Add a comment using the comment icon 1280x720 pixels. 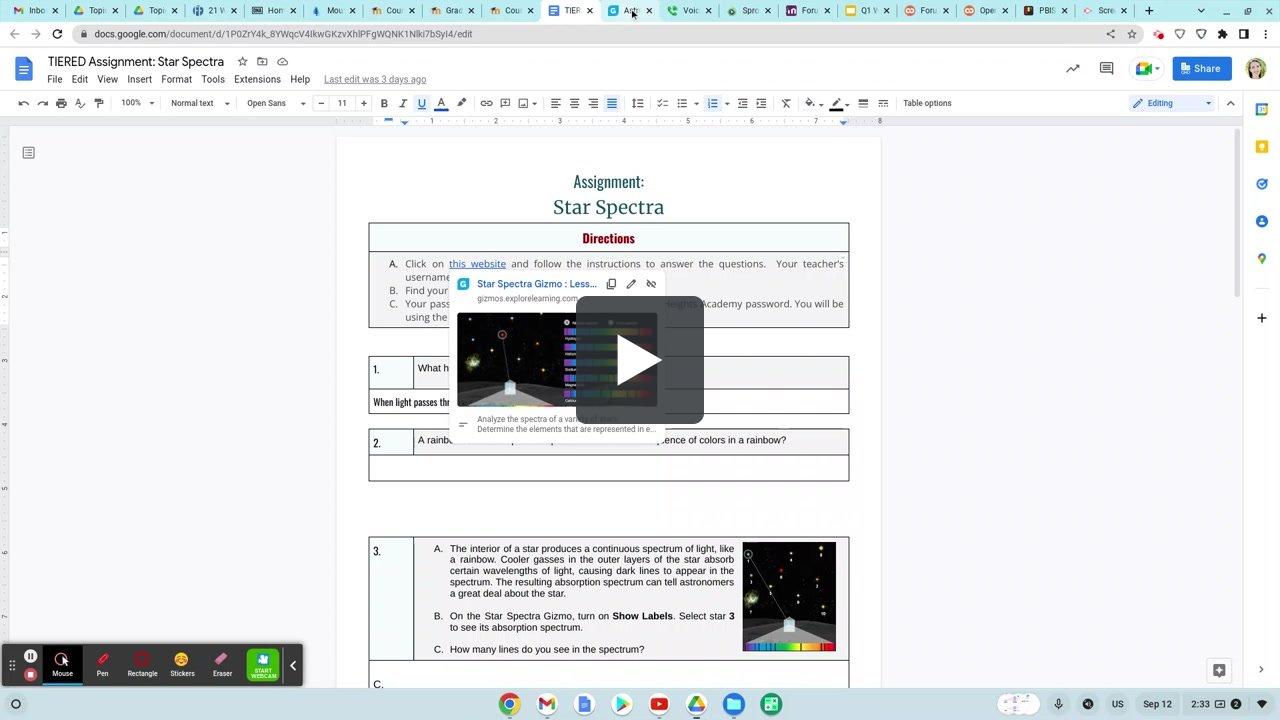tap(506, 103)
